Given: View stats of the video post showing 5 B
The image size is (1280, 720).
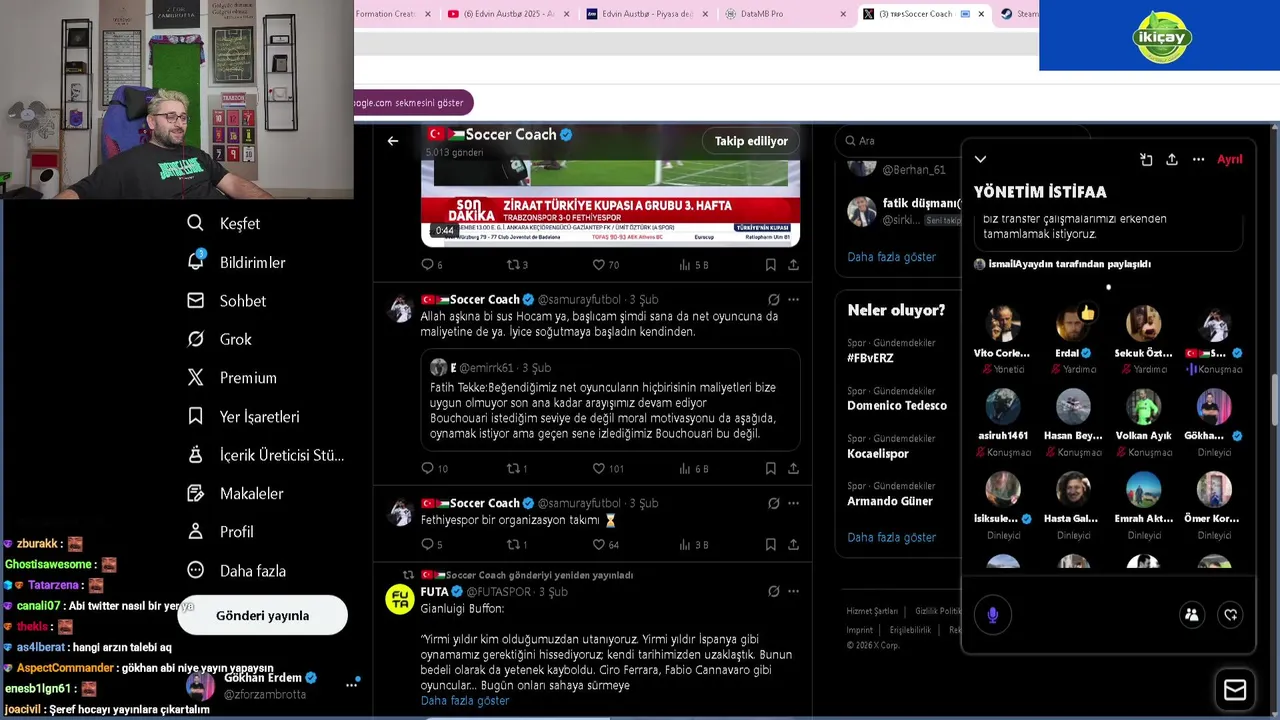Looking at the screenshot, I should tap(693, 265).
